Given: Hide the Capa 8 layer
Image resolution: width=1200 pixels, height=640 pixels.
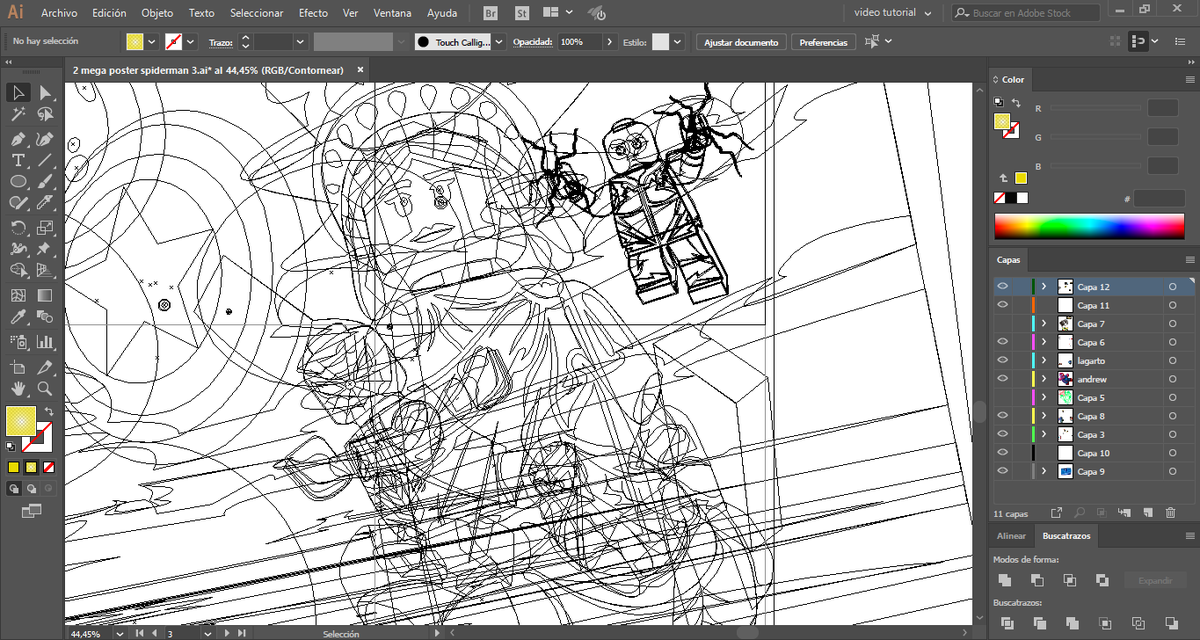Looking at the screenshot, I should (x=1002, y=416).
